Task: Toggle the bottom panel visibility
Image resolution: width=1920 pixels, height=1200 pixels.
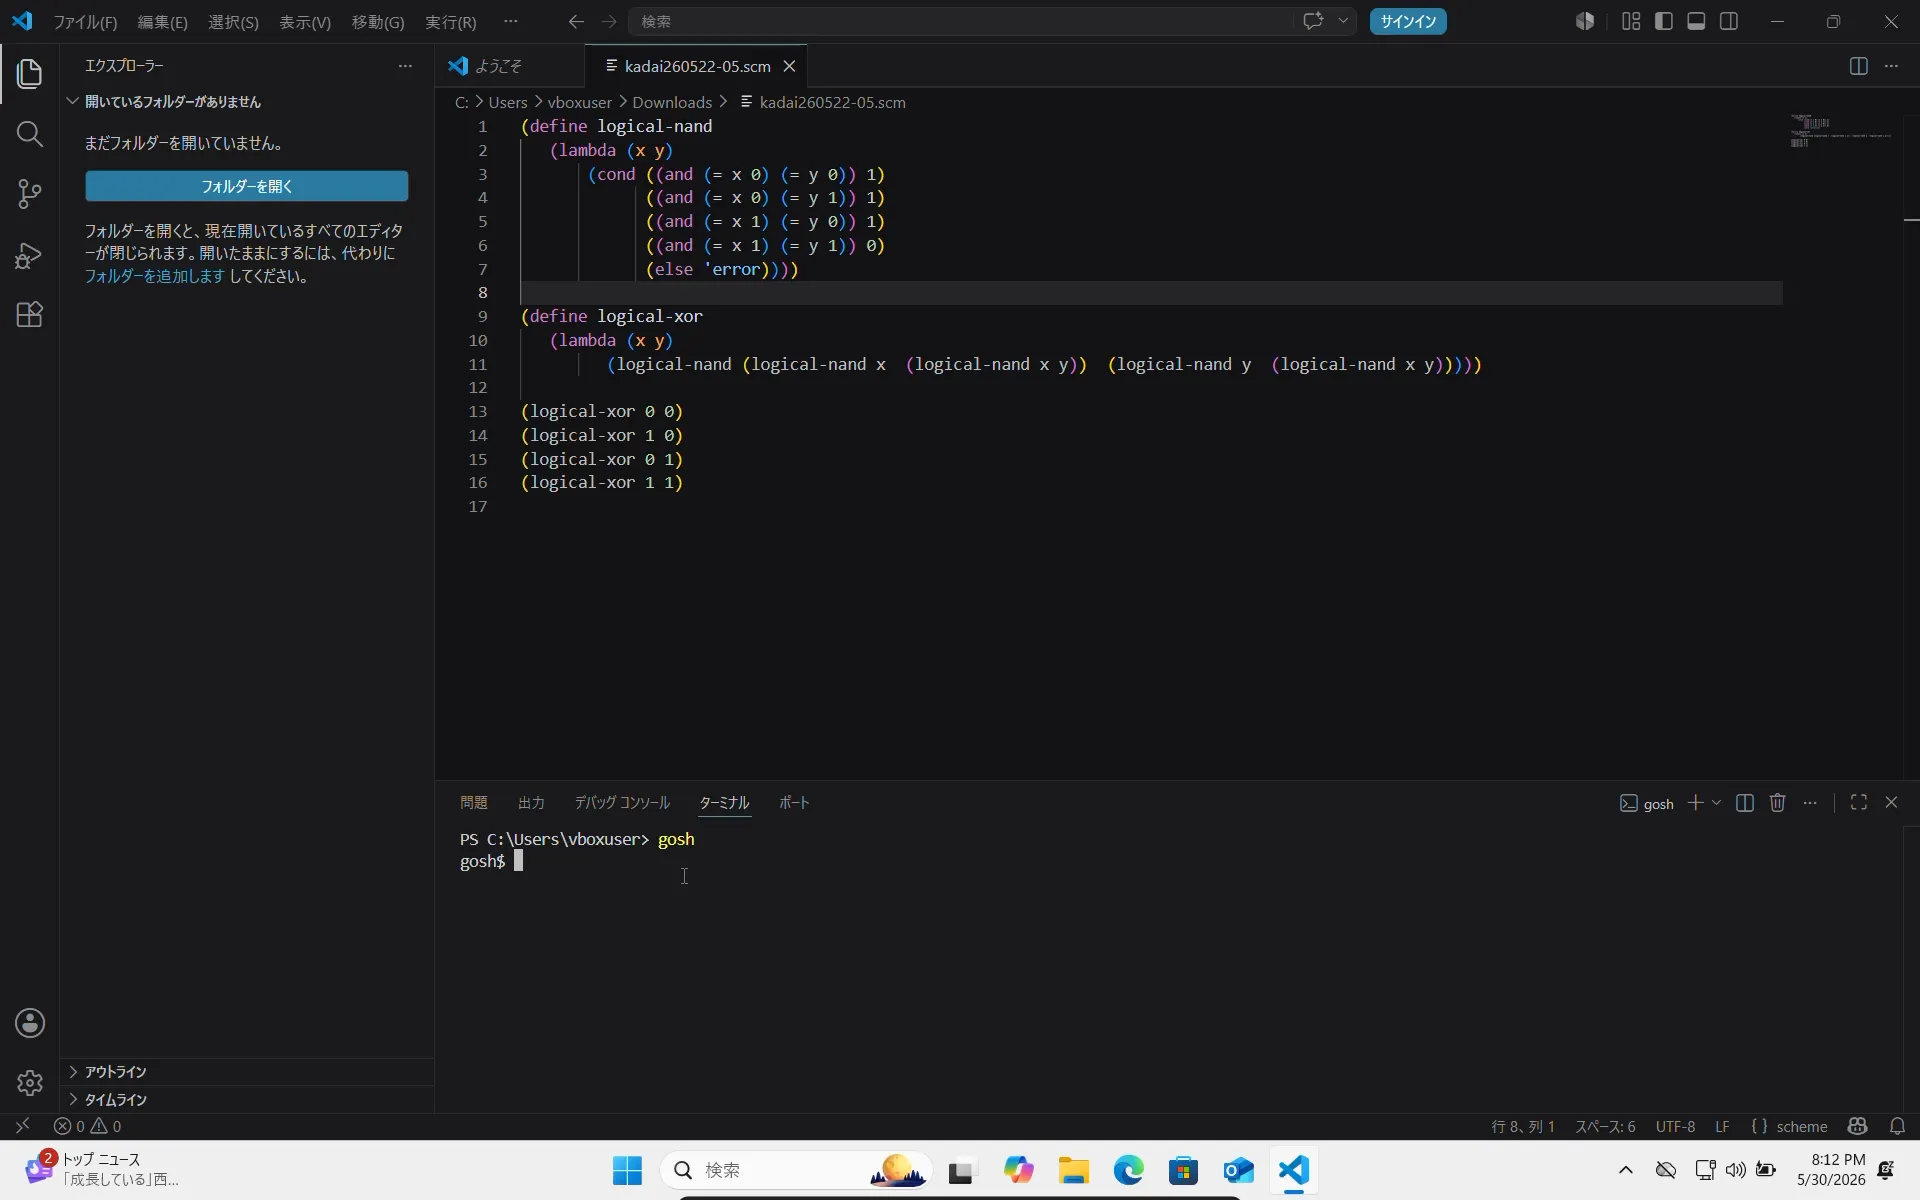Action: coord(1696,21)
